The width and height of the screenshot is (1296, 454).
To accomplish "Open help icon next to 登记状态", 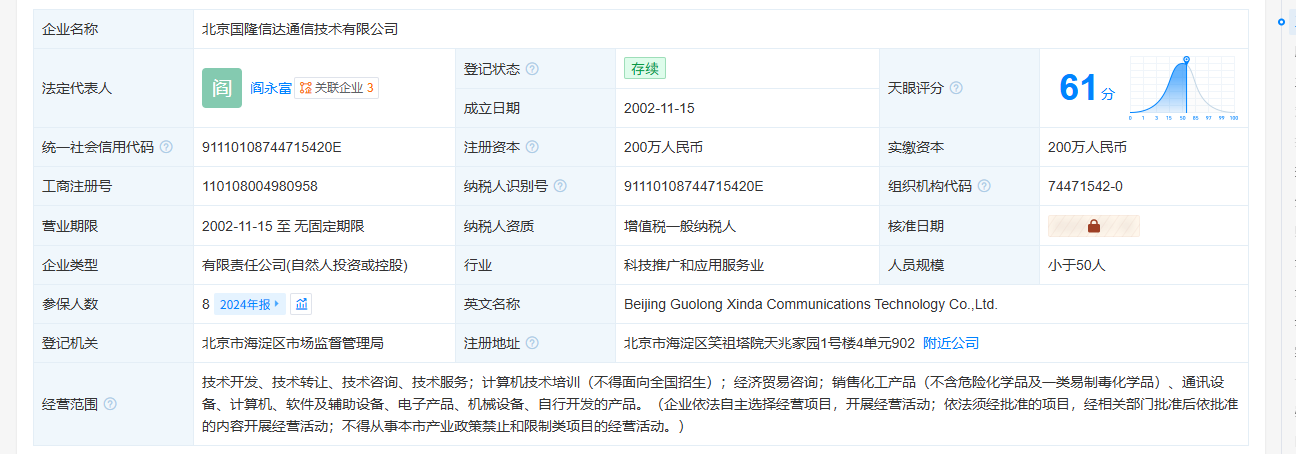I will [x=532, y=69].
